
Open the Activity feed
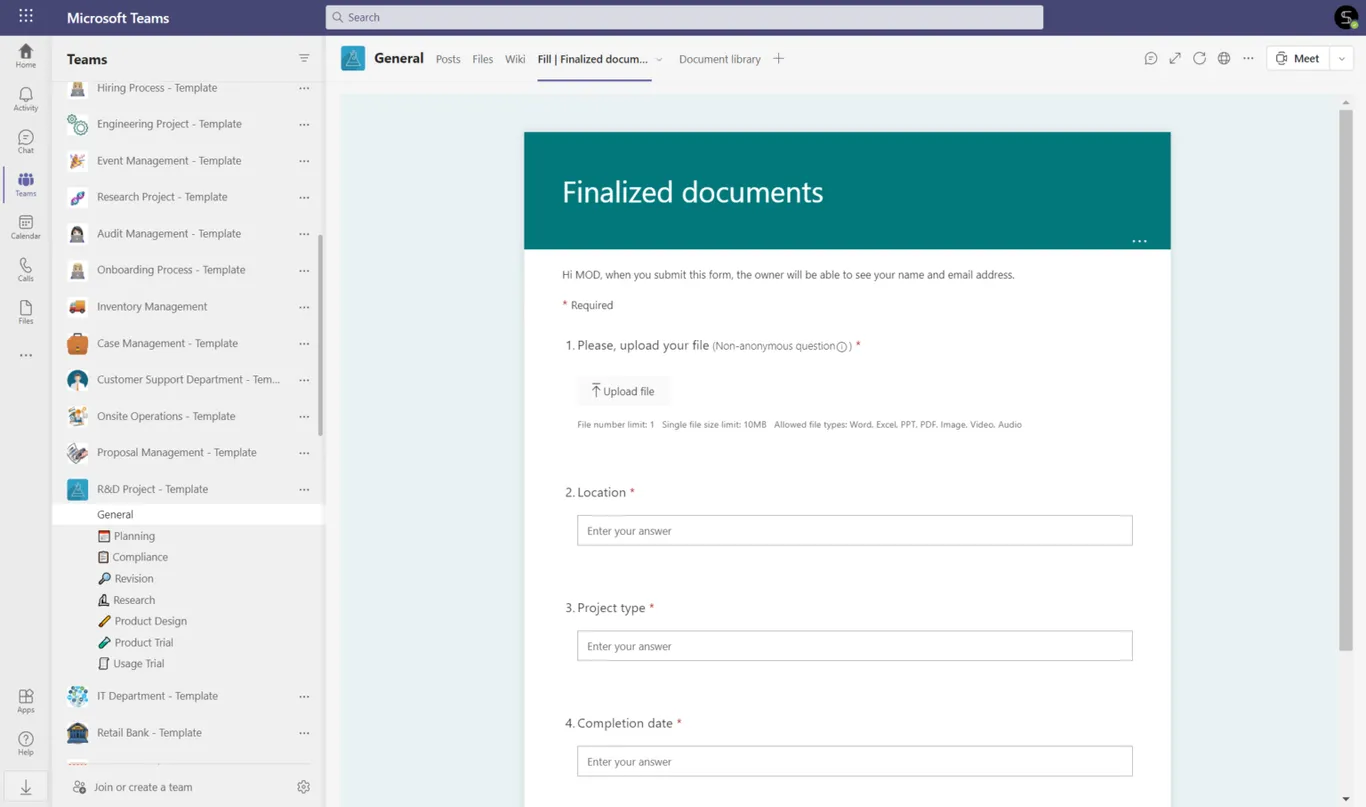coord(26,99)
